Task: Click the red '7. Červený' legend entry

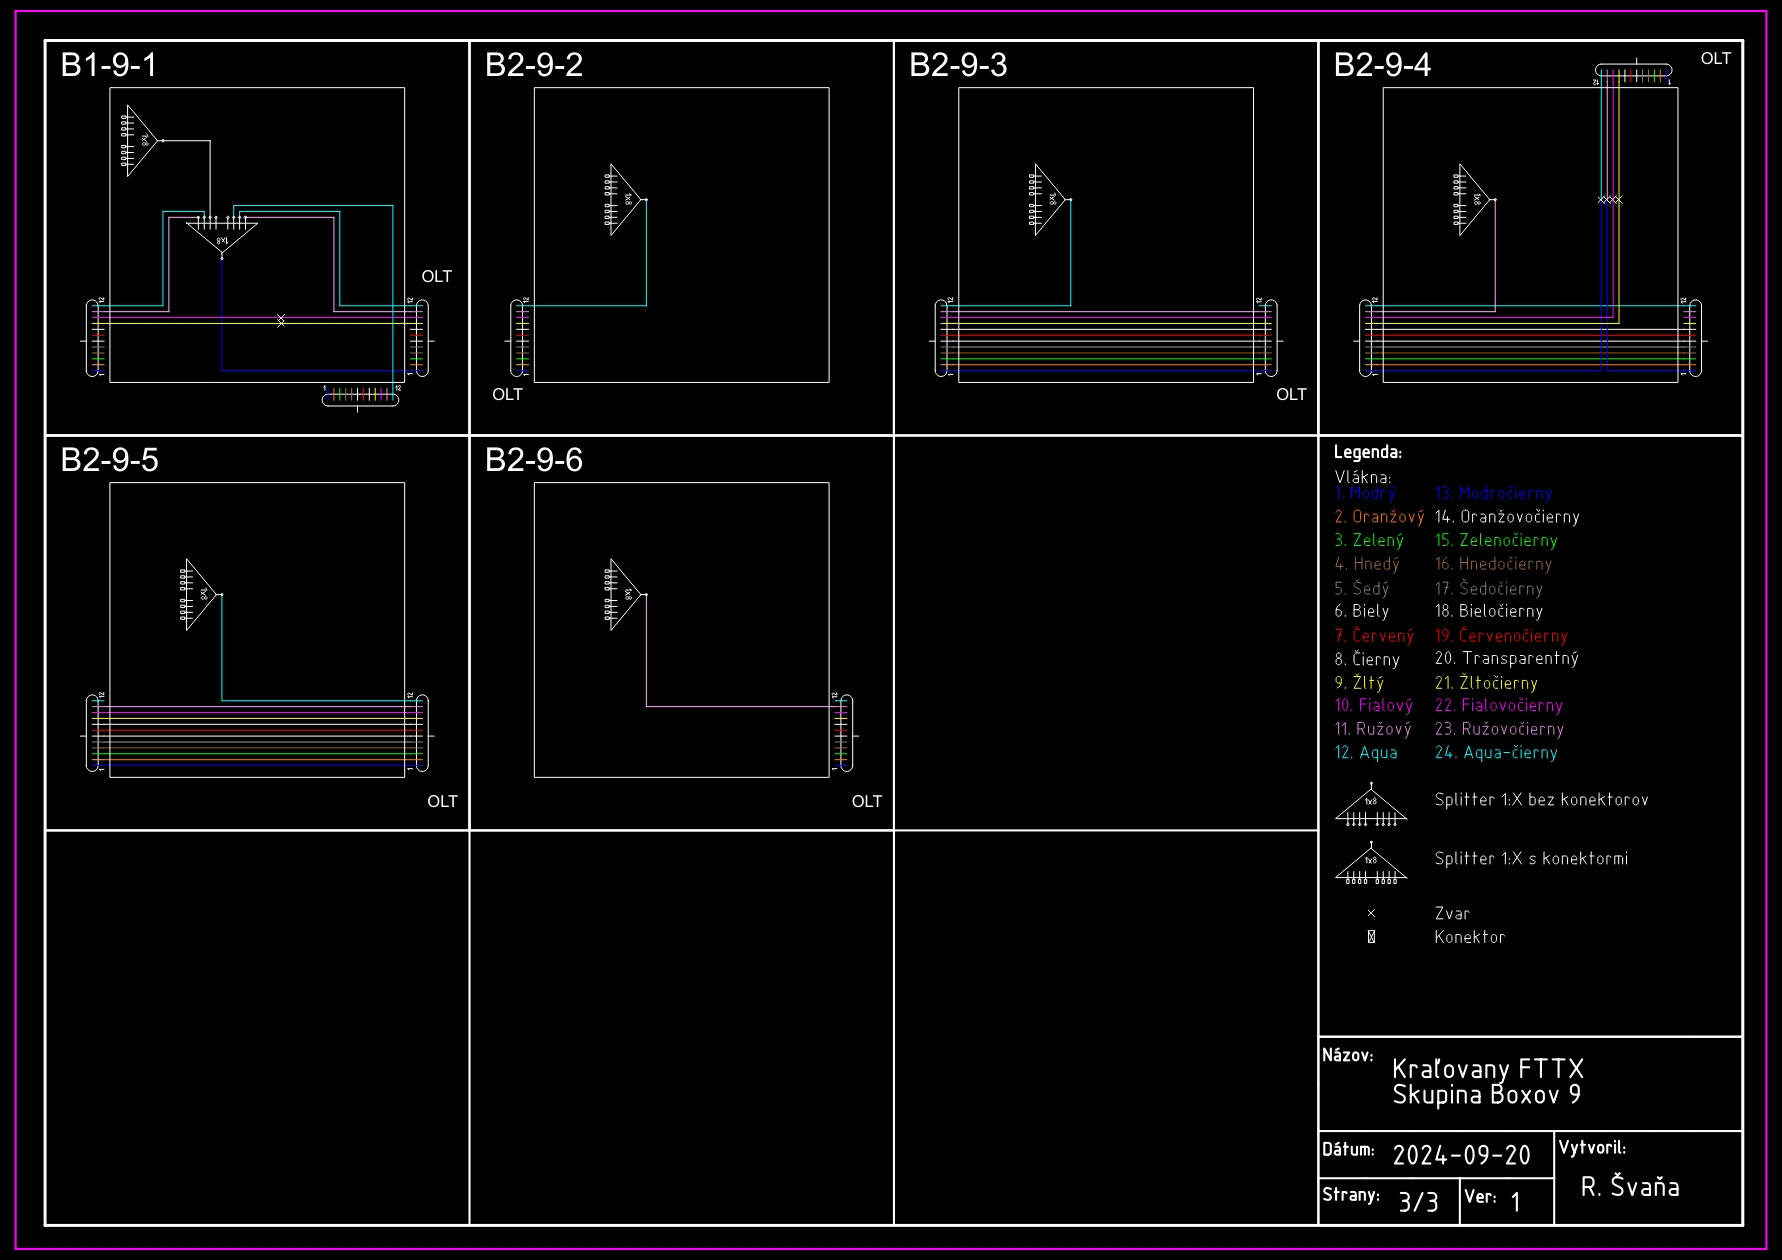Action: 1374,636
